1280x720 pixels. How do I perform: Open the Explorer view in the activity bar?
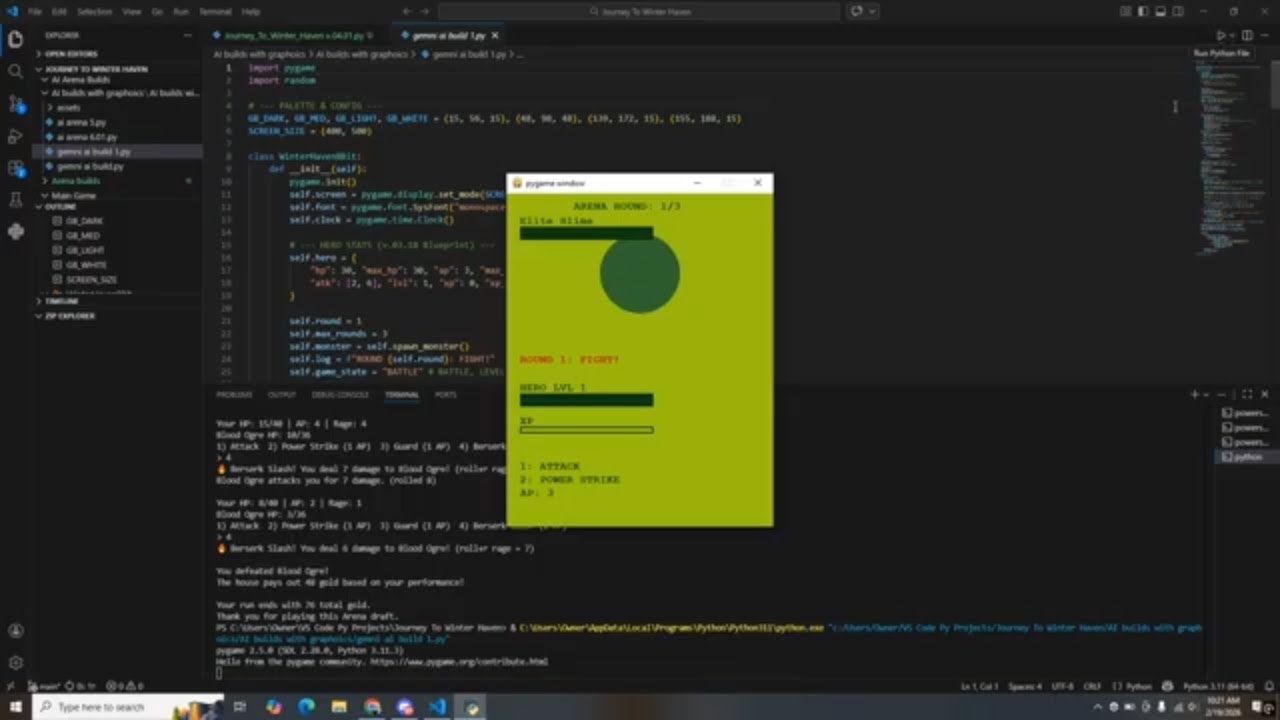(15, 40)
